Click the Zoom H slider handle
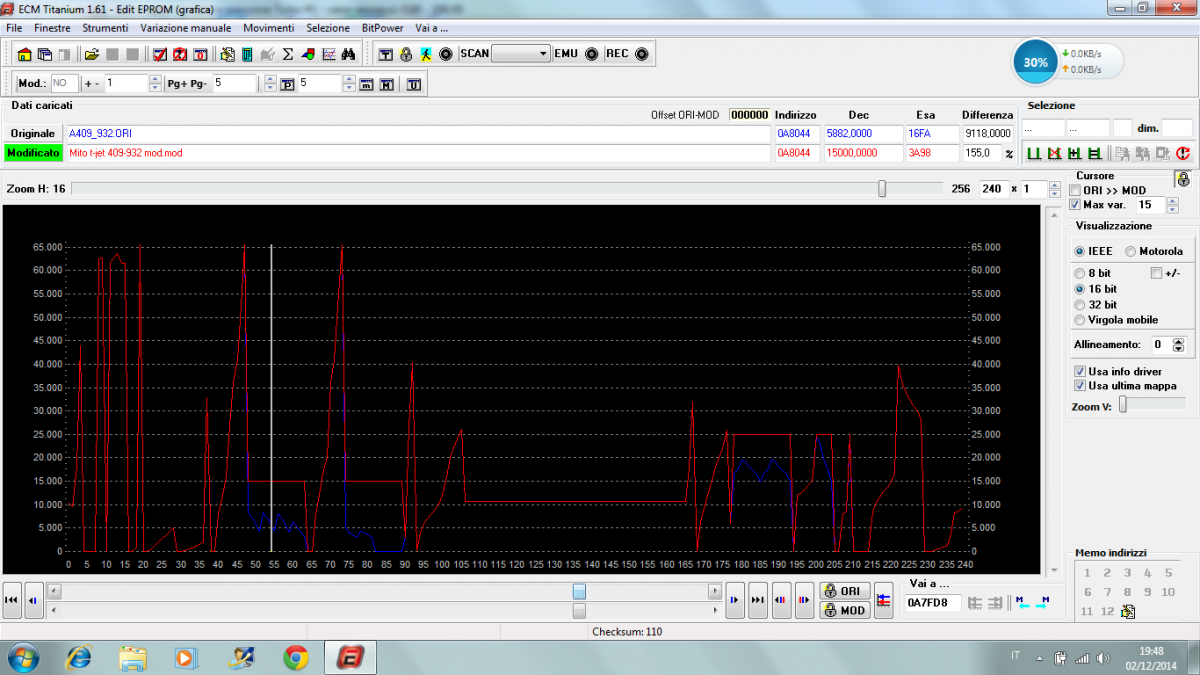1200x675 pixels. tap(881, 189)
